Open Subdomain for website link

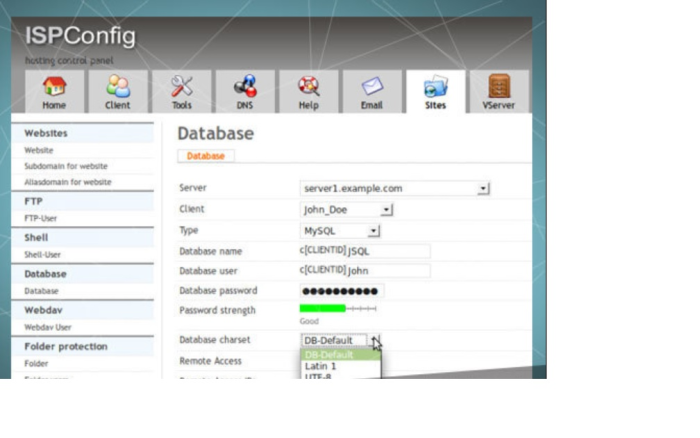pyautogui.click(x=66, y=166)
